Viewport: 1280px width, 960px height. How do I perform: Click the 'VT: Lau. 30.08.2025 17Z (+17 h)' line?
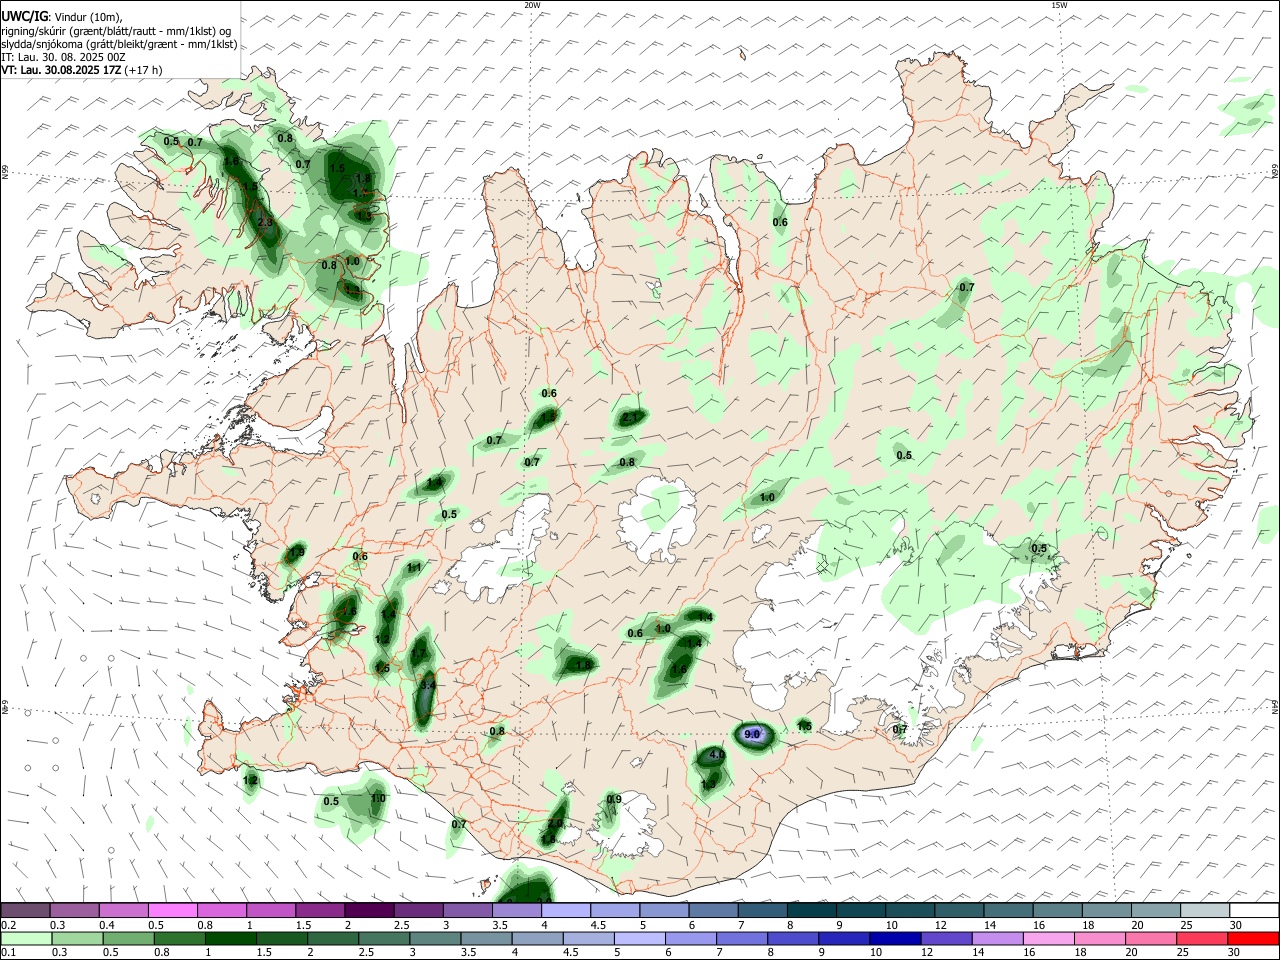[x=81, y=70]
